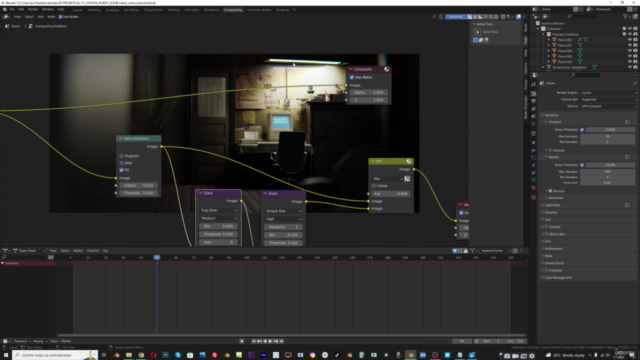This screenshot has height=360, width=640.
Task: Enable Jitter on Lens Distortion node
Action: (122, 163)
